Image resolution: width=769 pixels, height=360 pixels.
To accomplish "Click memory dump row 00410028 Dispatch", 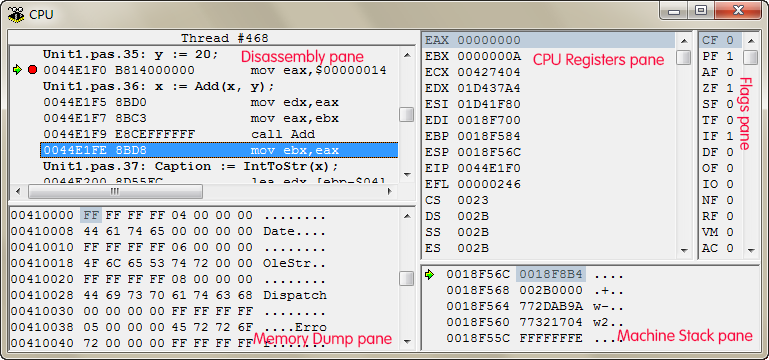I will (x=168, y=295).
